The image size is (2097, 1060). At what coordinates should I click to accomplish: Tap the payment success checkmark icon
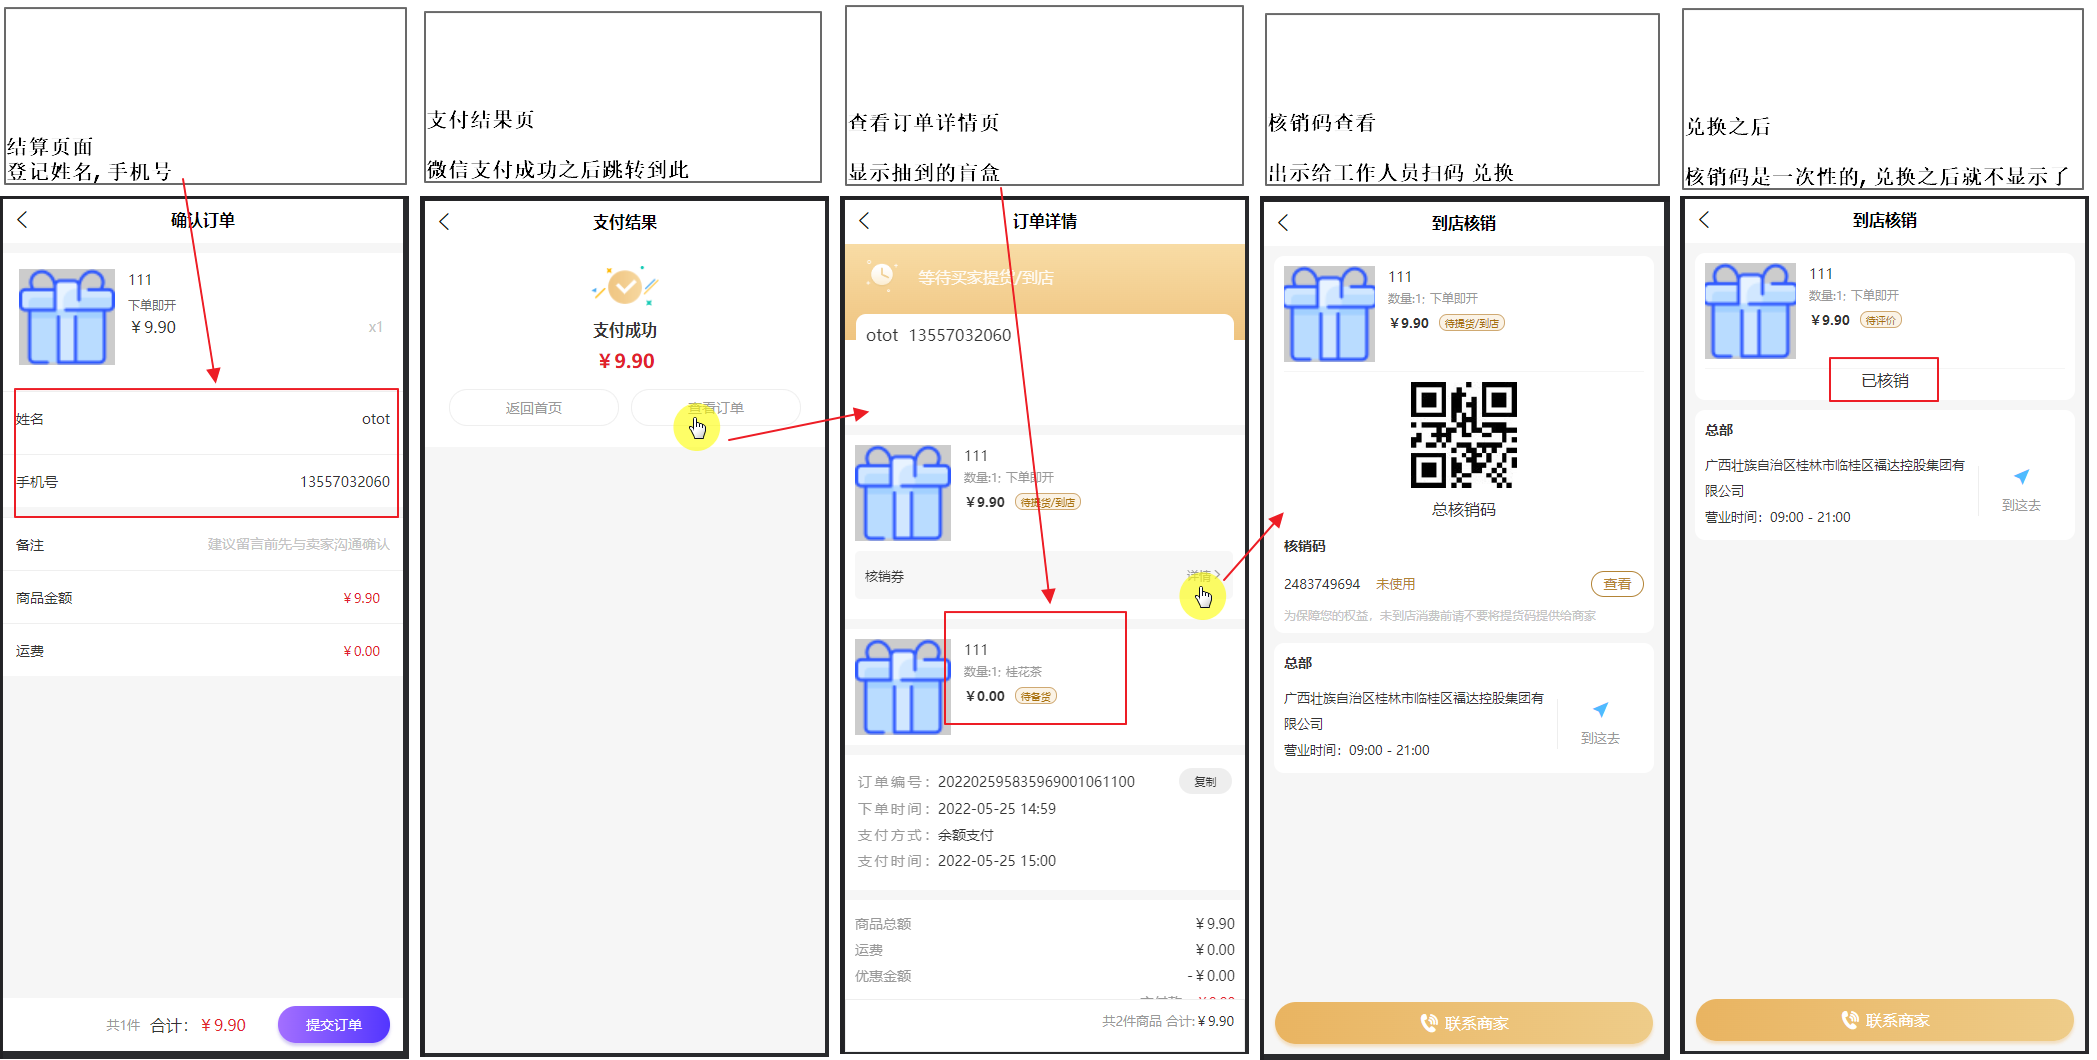point(625,287)
